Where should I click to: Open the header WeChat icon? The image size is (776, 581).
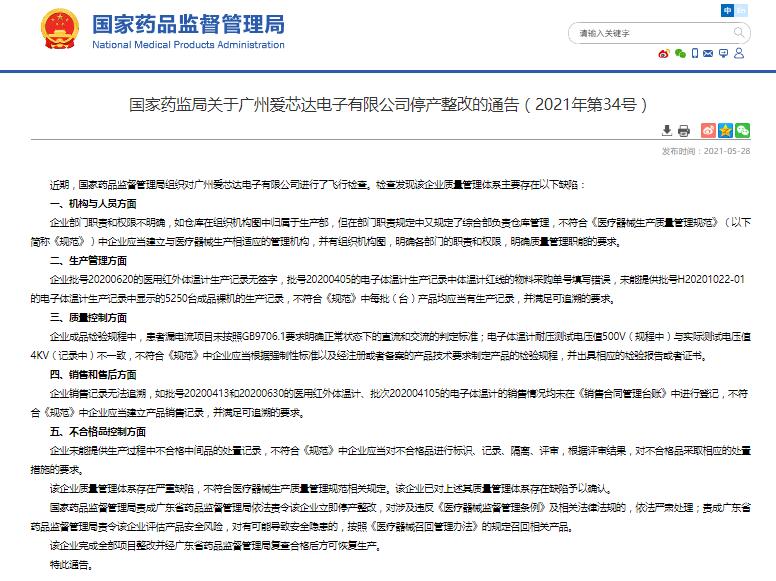(680, 53)
